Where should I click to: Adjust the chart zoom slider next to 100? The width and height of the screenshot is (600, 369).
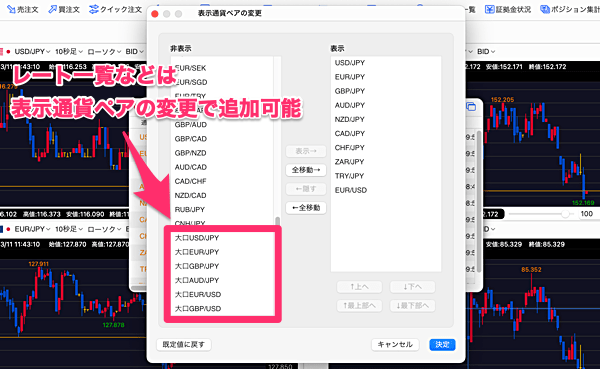pyautogui.click(x=565, y=214)
